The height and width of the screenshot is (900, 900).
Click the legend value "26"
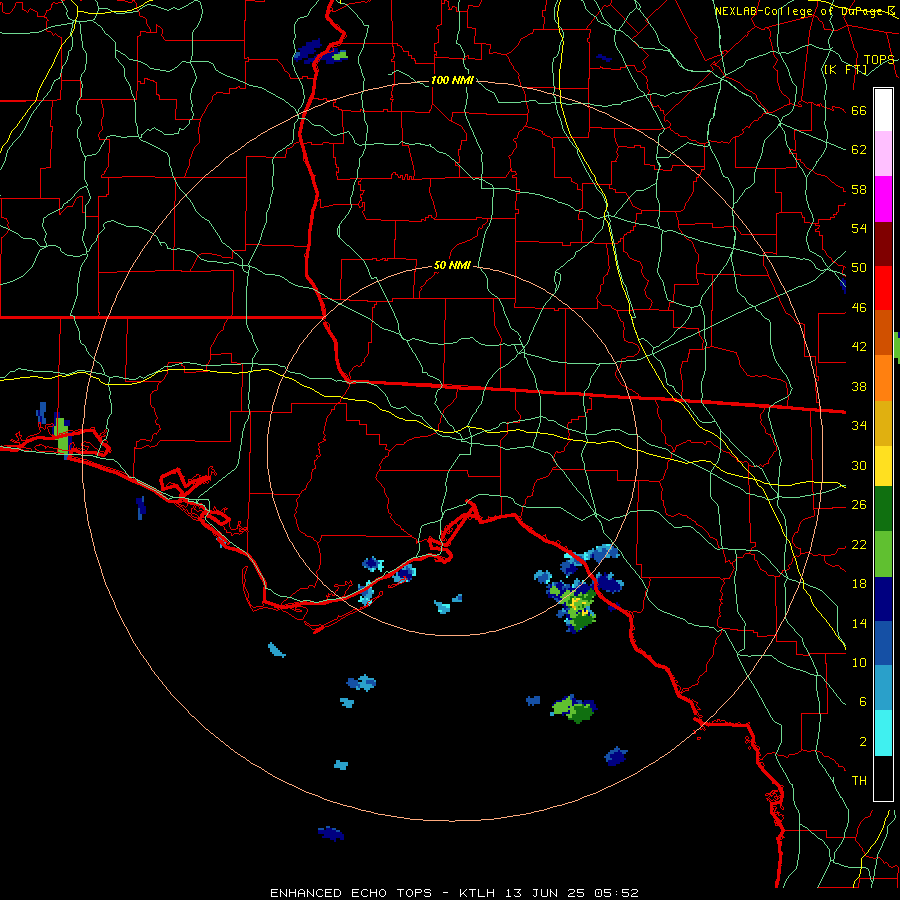[x=859, y=505]
